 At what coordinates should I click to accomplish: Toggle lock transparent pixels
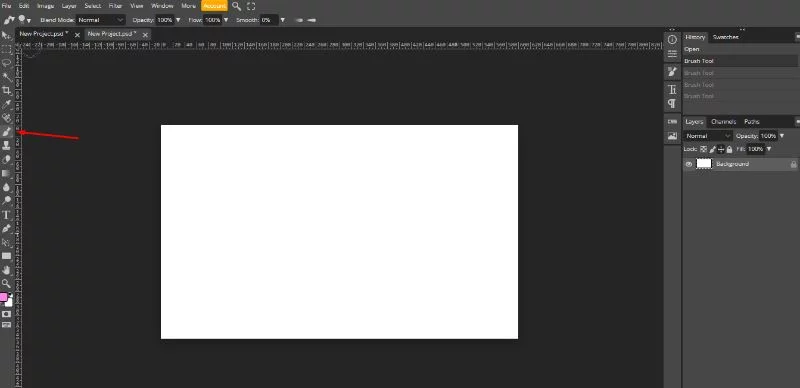[704, 150]
